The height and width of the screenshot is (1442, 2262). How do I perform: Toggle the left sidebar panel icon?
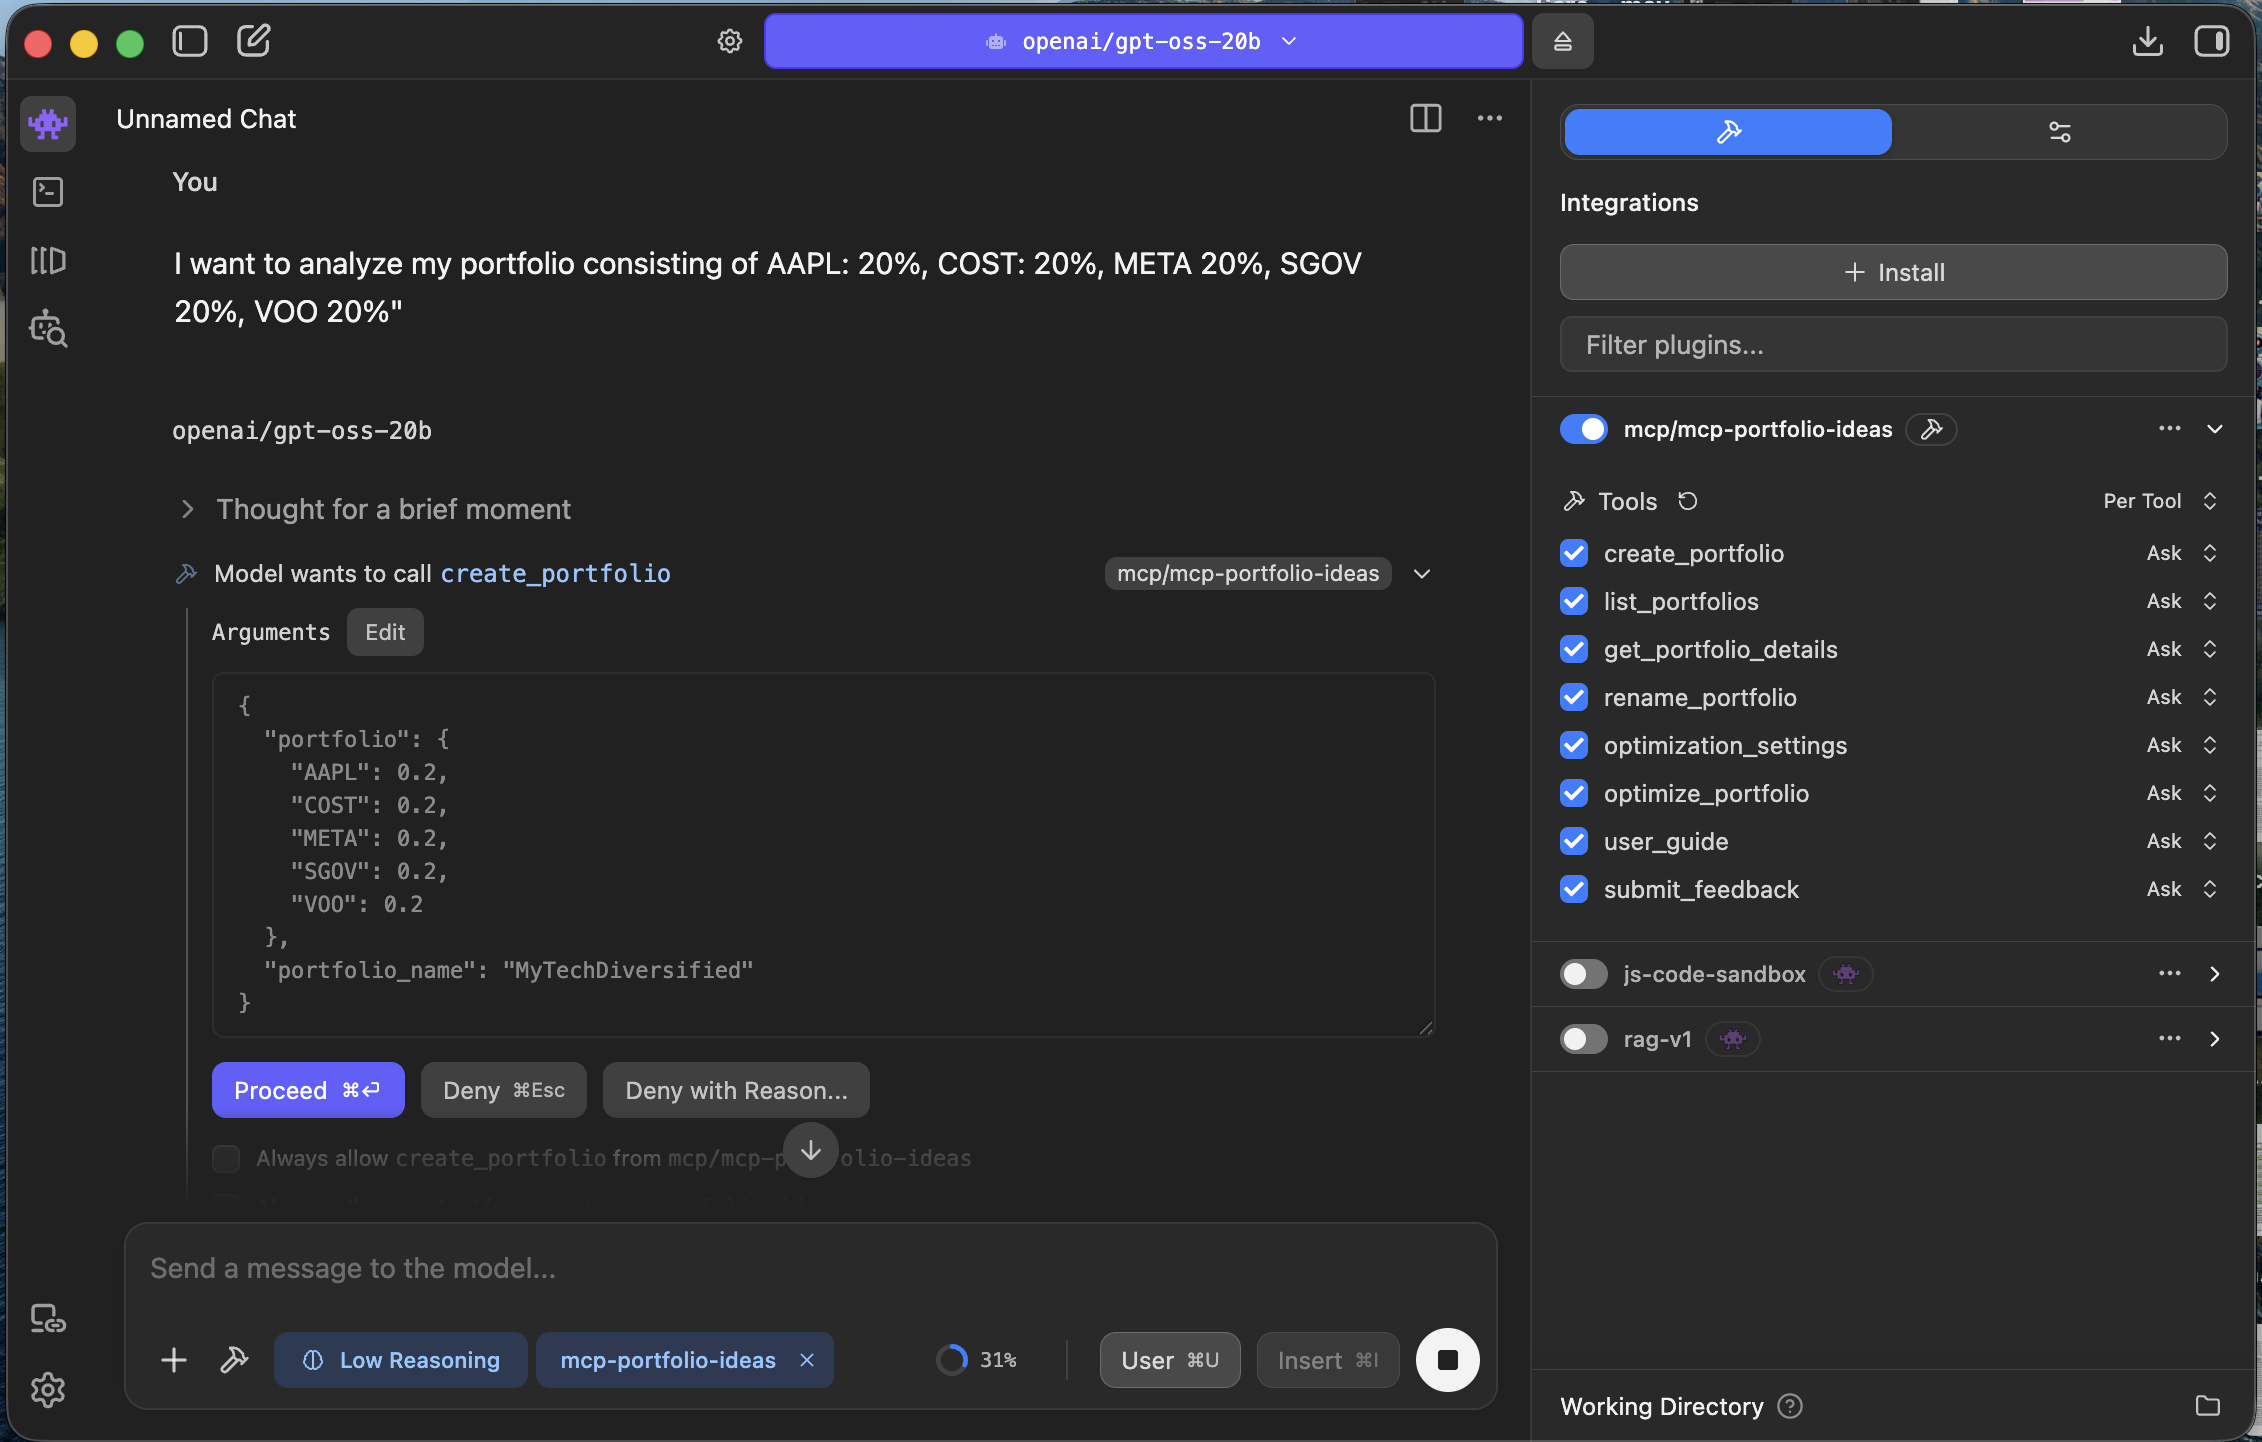(190, 41)
